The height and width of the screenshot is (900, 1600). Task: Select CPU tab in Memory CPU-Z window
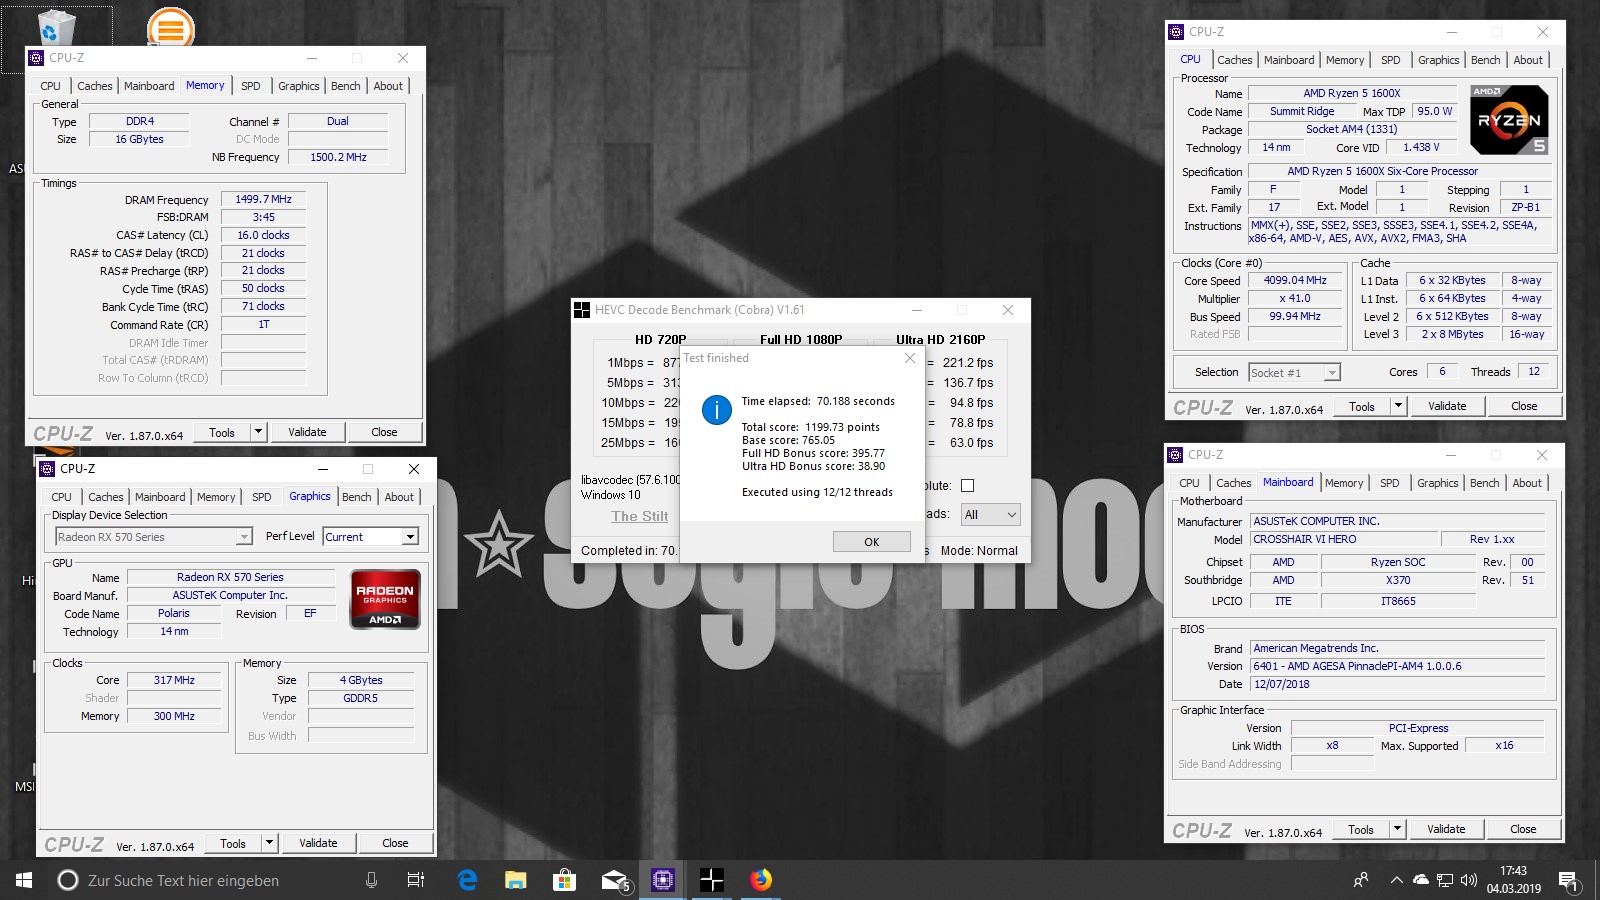pyautogui.click(x=51, y=86)
